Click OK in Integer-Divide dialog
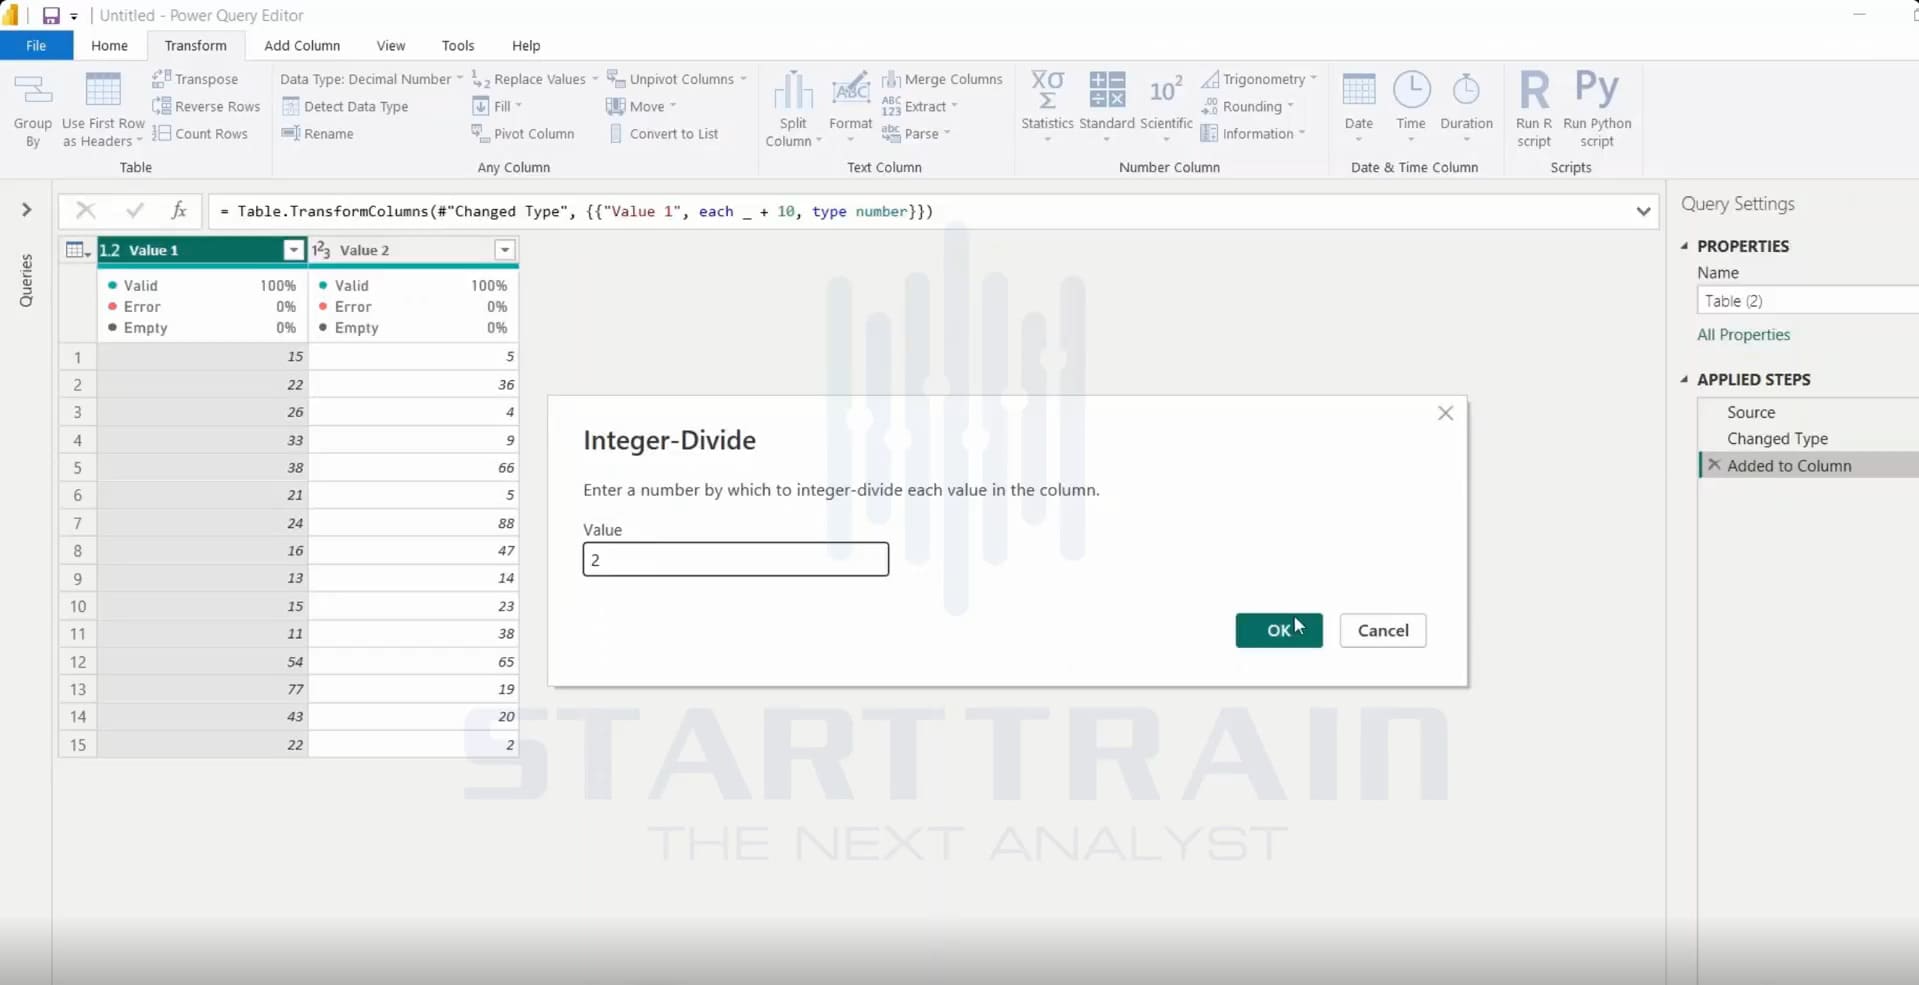The height and width of the screenshot is (985, 1919). (x=1279, y=630)
